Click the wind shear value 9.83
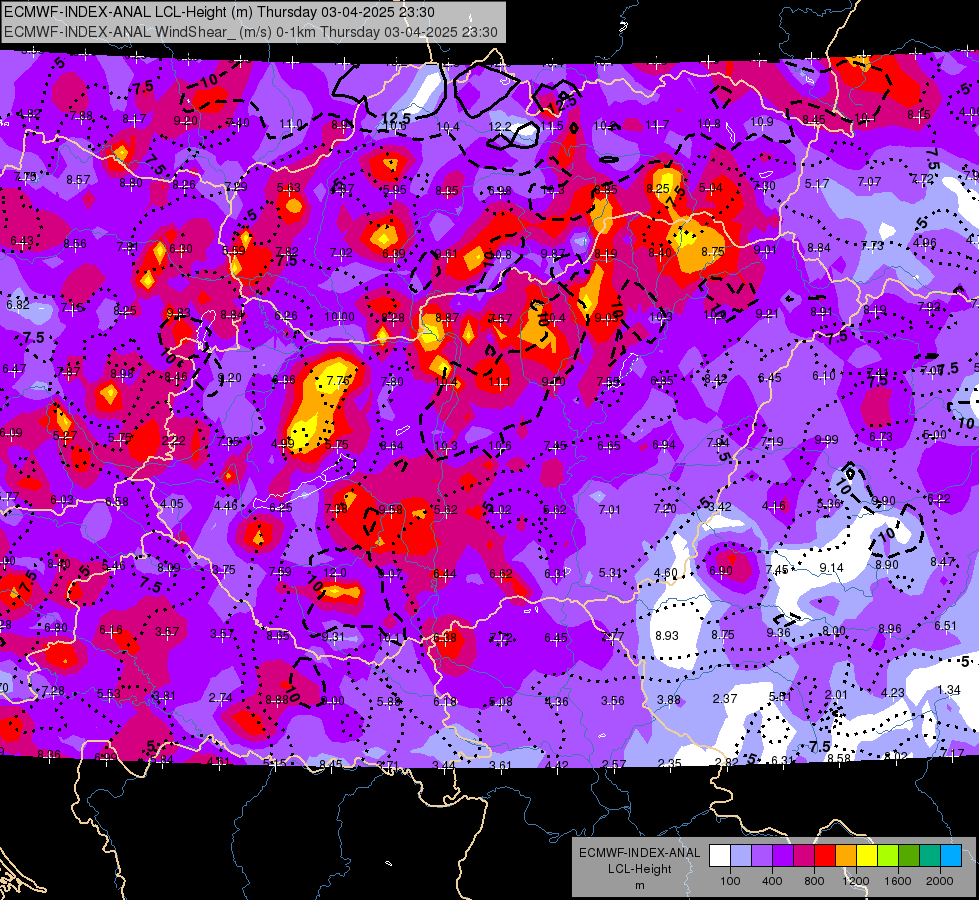This screenshot has height=900, width=979. [x=179, y=312]
